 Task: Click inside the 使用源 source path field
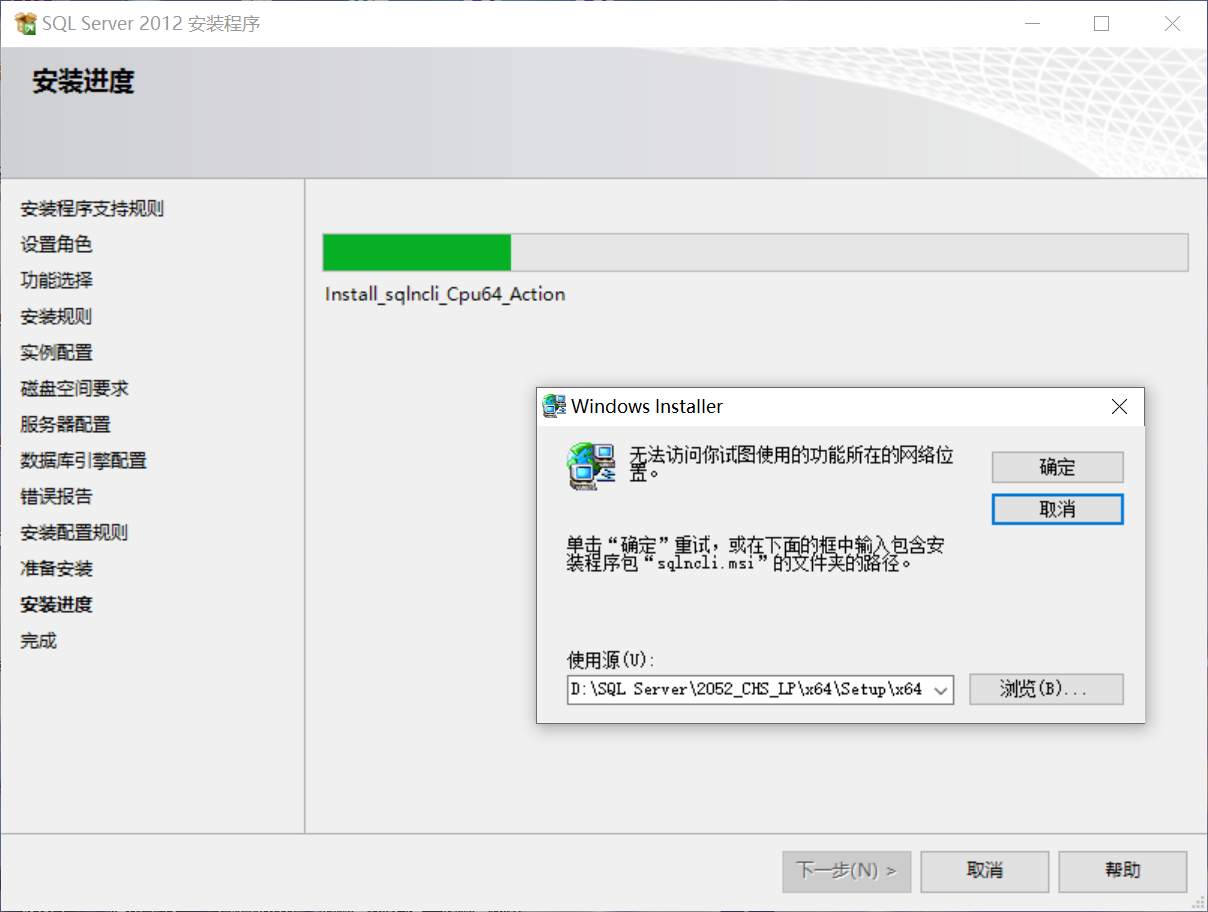click(747, 690)
